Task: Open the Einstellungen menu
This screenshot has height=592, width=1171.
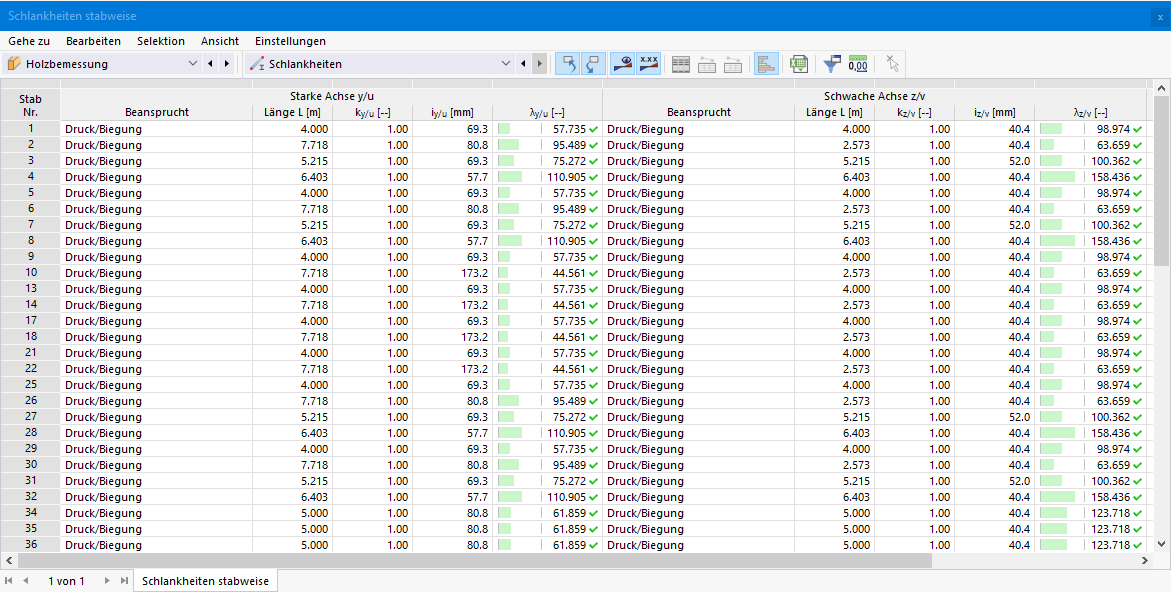Action: pos(291,41)
